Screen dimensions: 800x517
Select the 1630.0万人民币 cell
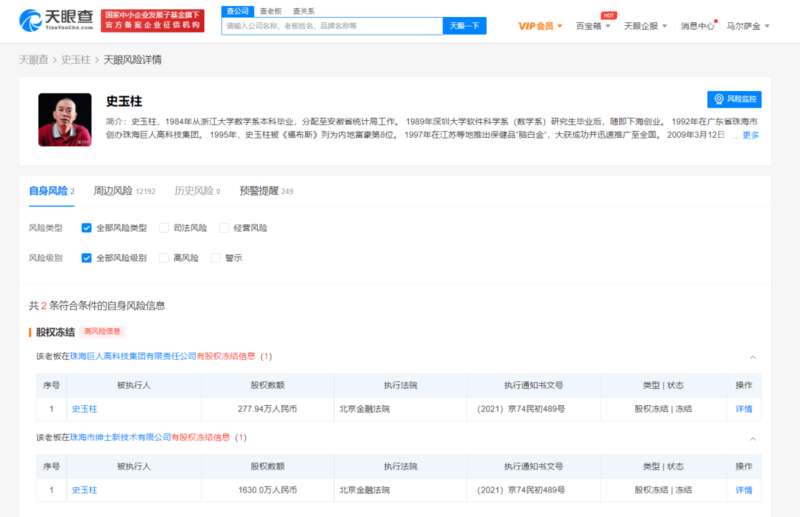click(x=267, y=490)
